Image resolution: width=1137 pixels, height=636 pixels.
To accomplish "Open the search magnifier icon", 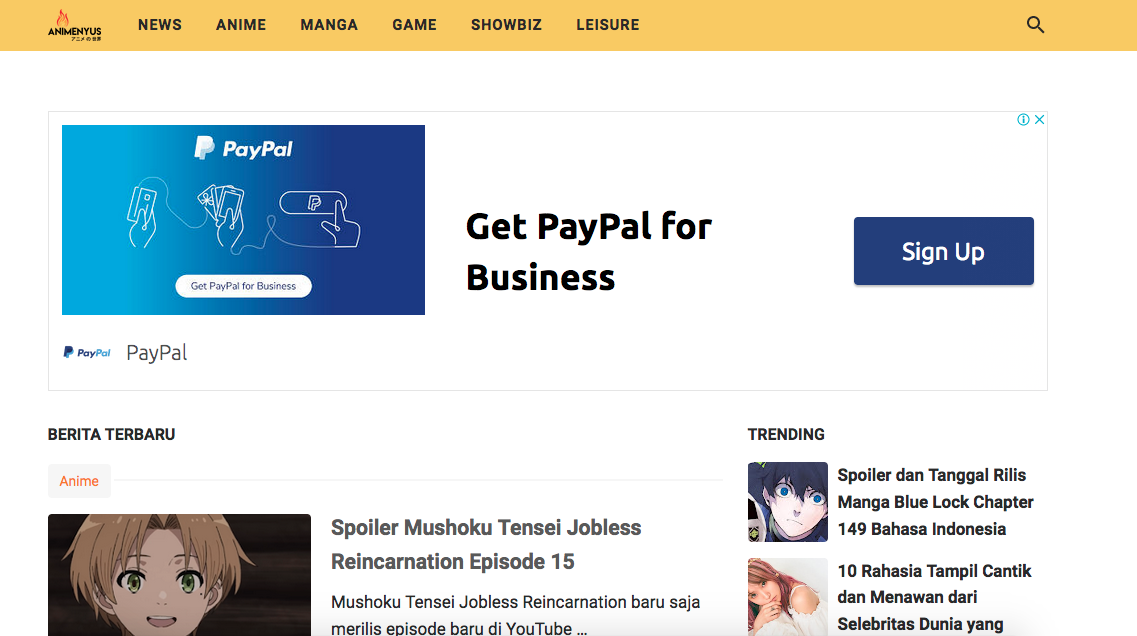I will (x=1035, y=25).
